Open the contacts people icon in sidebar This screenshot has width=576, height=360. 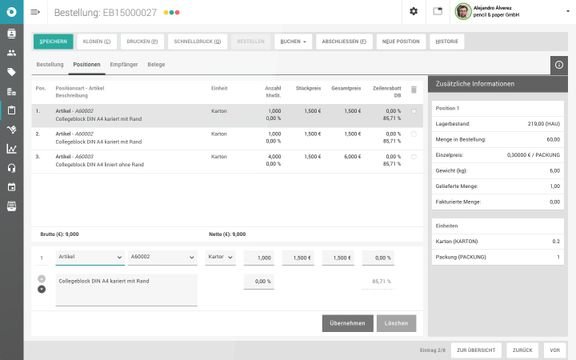point(11,53)
